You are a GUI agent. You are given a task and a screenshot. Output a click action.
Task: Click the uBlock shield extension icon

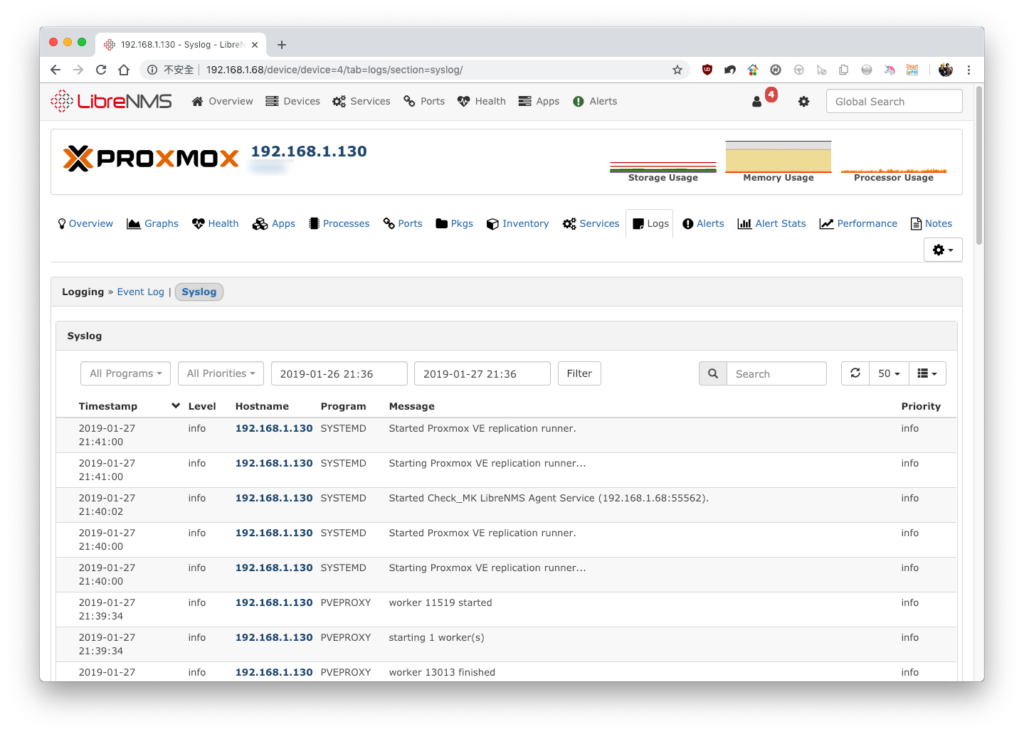point(707,70)
